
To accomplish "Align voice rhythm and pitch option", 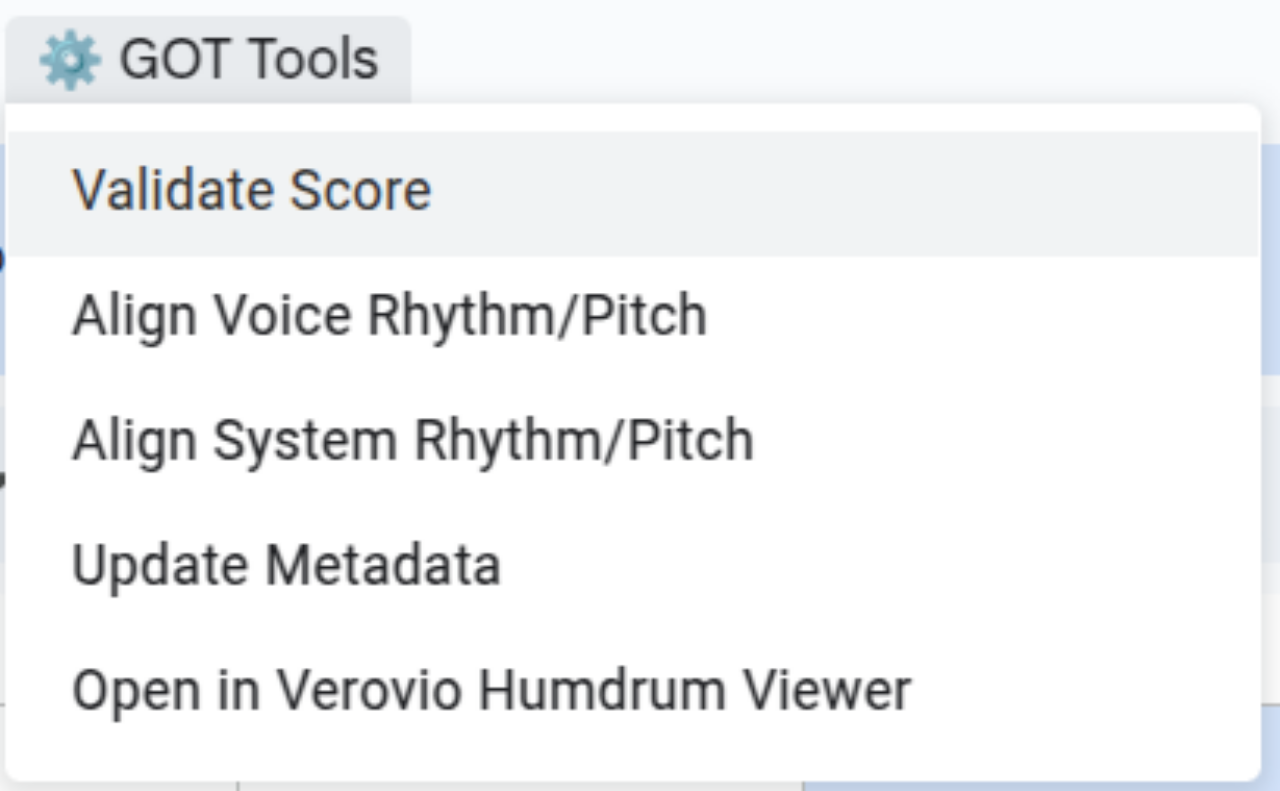I will (633, 317).
